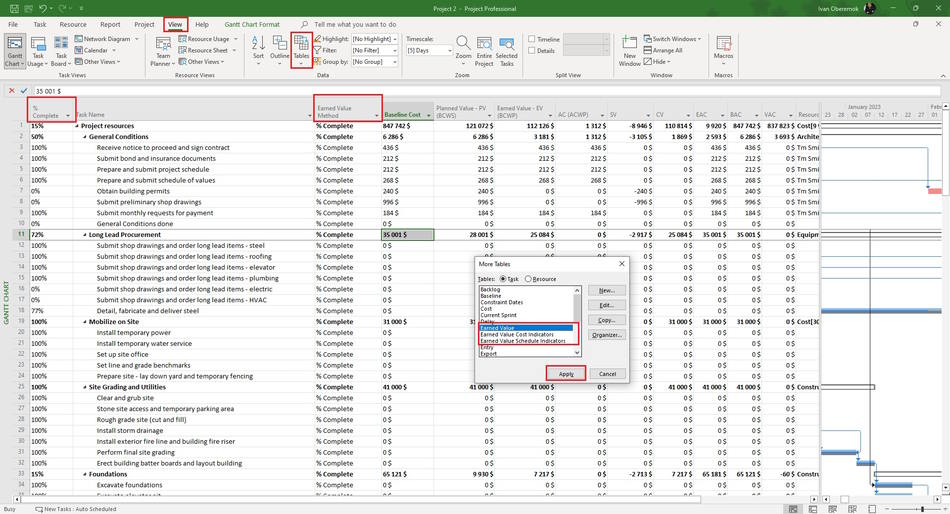Click the Cancel button in More Tables
950x514 pixels.
607,374
